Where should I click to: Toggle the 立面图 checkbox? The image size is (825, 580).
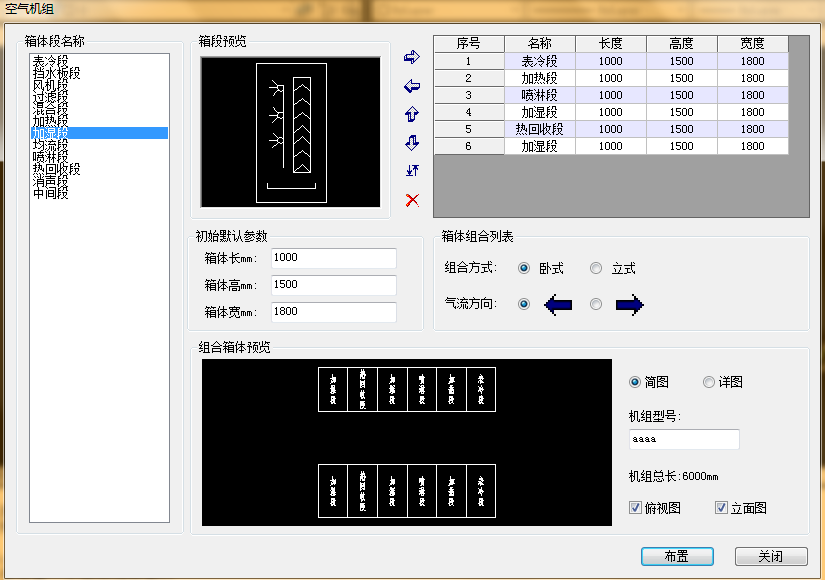721,508
